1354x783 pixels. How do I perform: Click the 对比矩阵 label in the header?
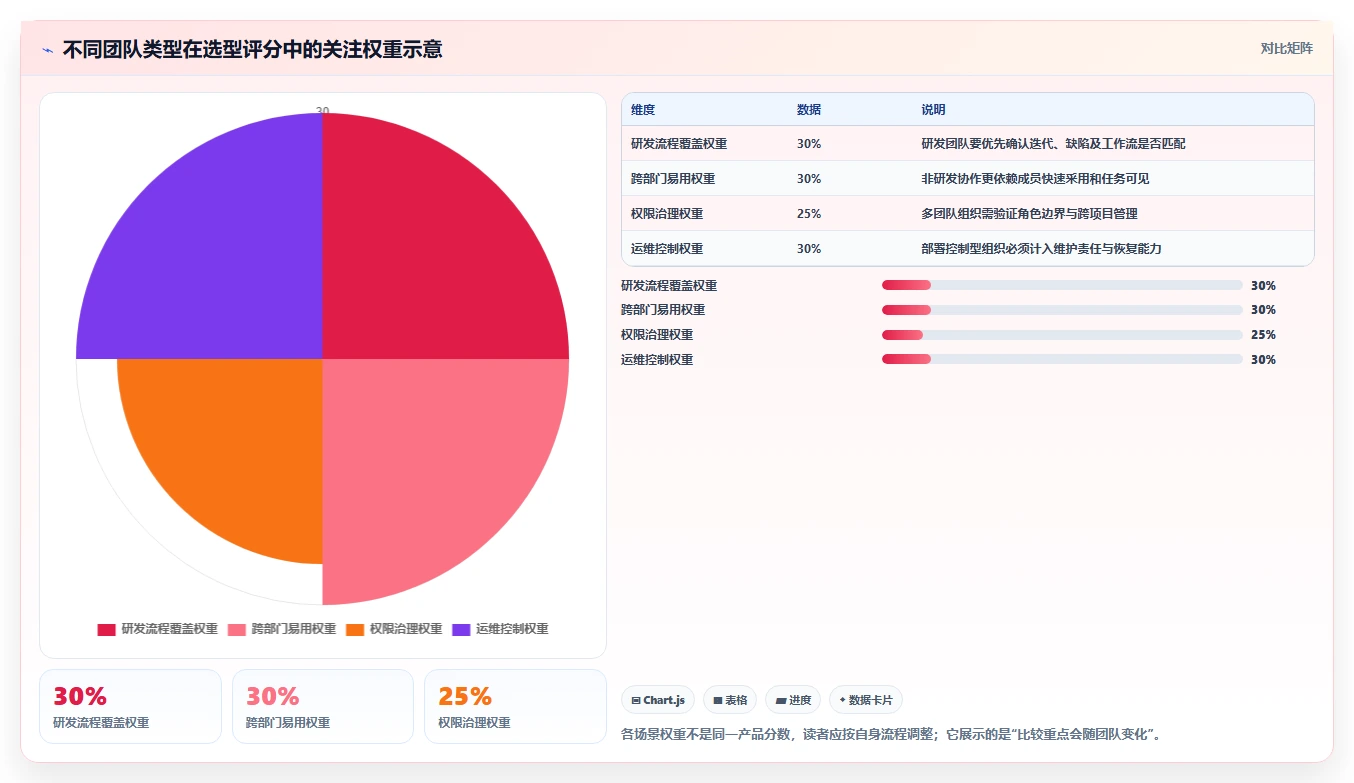click(x=1287, y=48)
